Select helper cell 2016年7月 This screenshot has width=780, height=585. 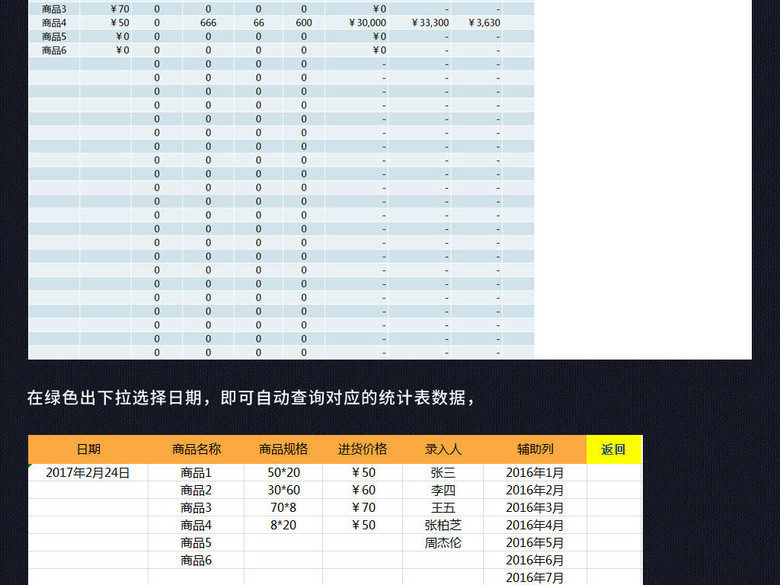coord(535,578)
